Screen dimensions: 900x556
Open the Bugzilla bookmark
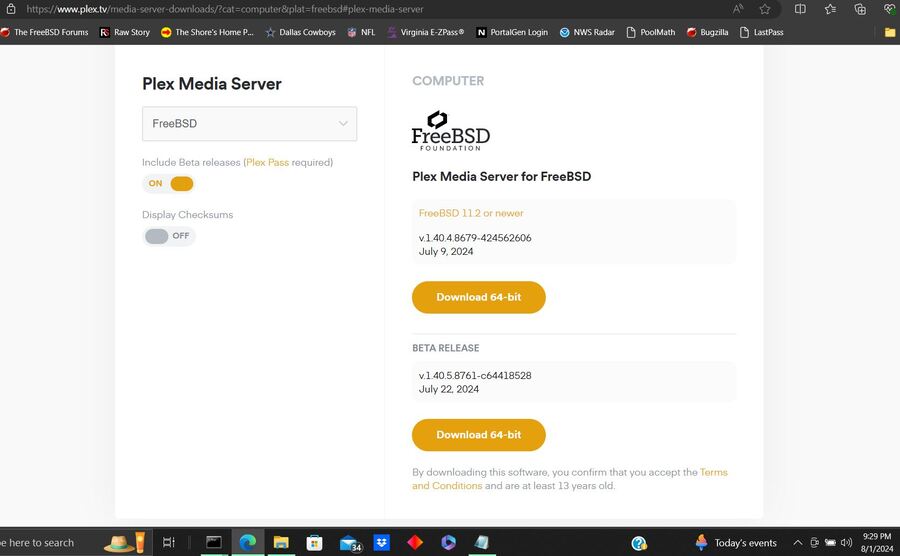click(x=707, y=32)
